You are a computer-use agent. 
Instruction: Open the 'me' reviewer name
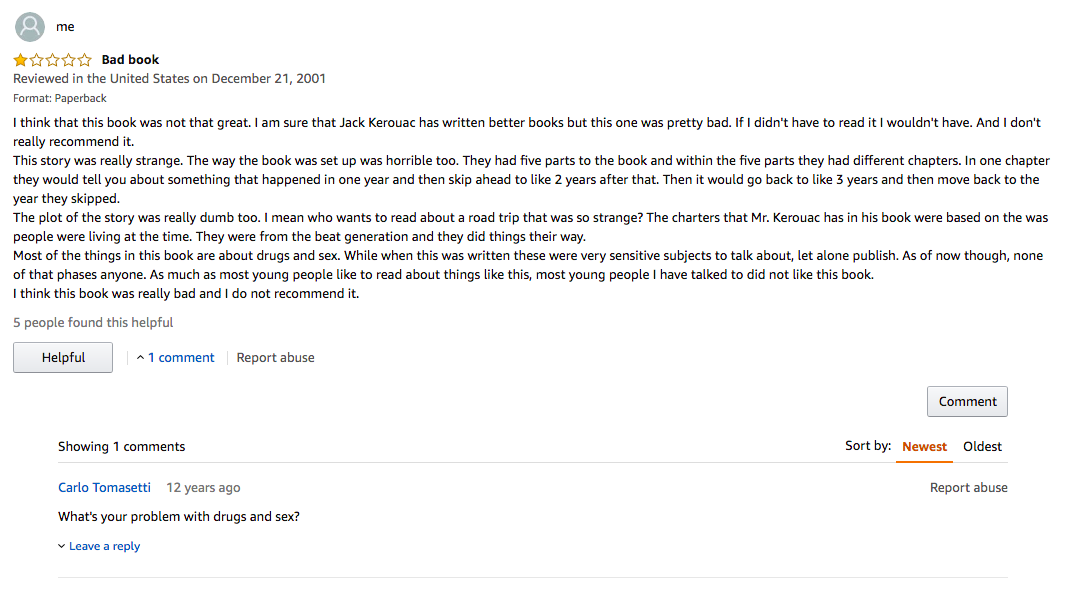pyautogui.click(x=65, y=27)
